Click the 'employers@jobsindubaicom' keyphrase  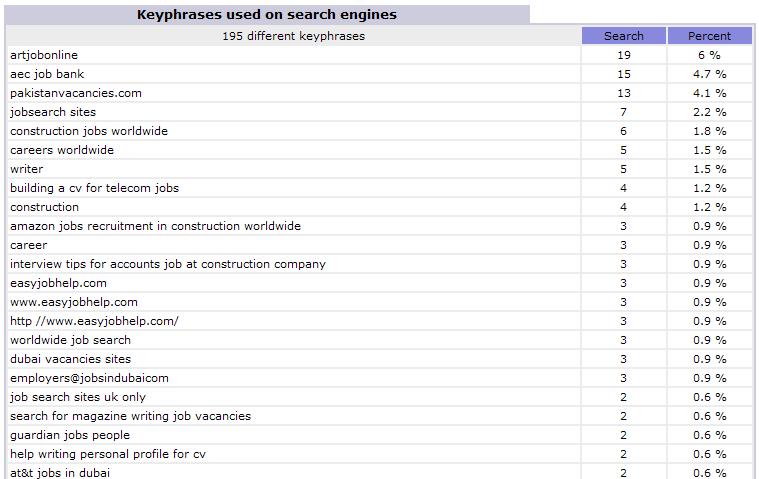pyautogui.click(x=89, y=378)
